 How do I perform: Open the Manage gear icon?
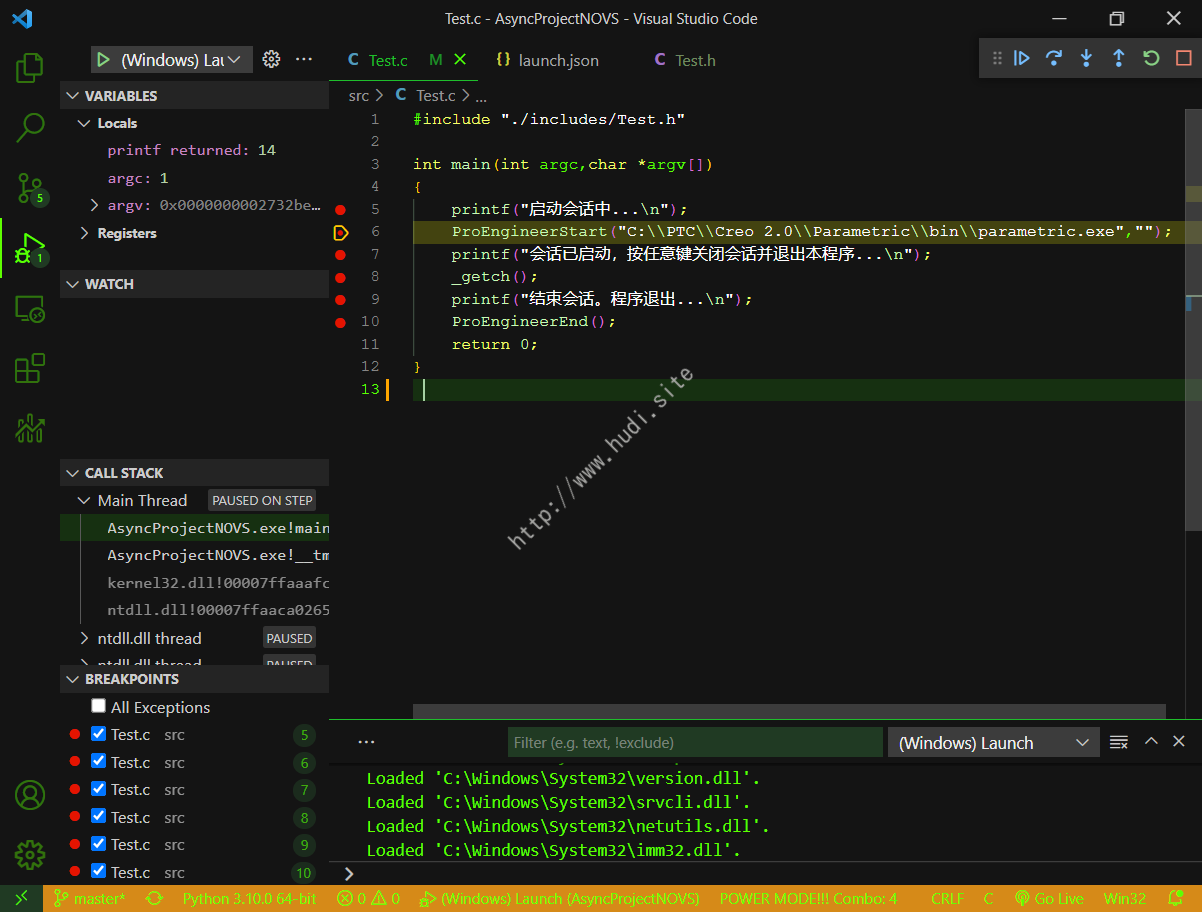30,855
